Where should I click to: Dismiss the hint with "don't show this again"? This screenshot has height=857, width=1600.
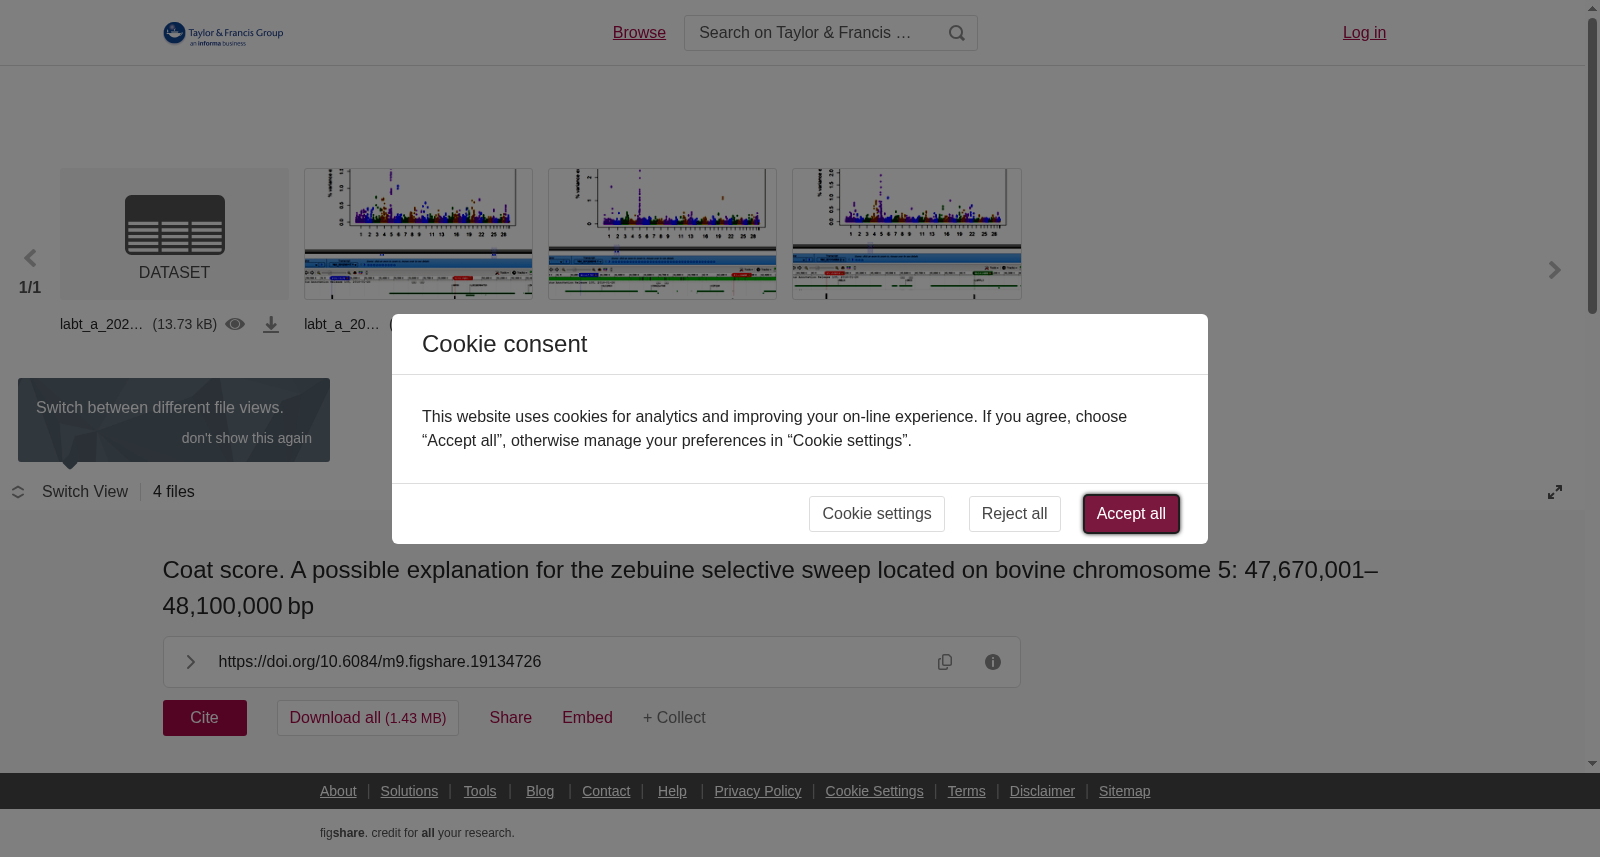tap(246, 438)
